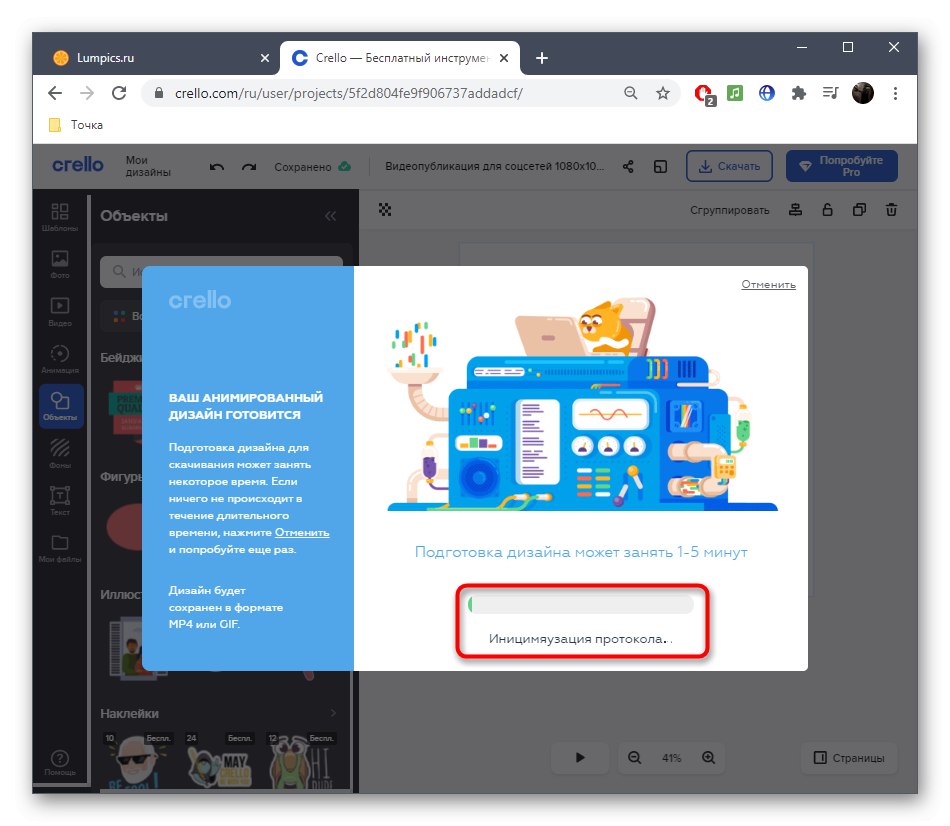Click the design rendering progress bar

(583, 604)
